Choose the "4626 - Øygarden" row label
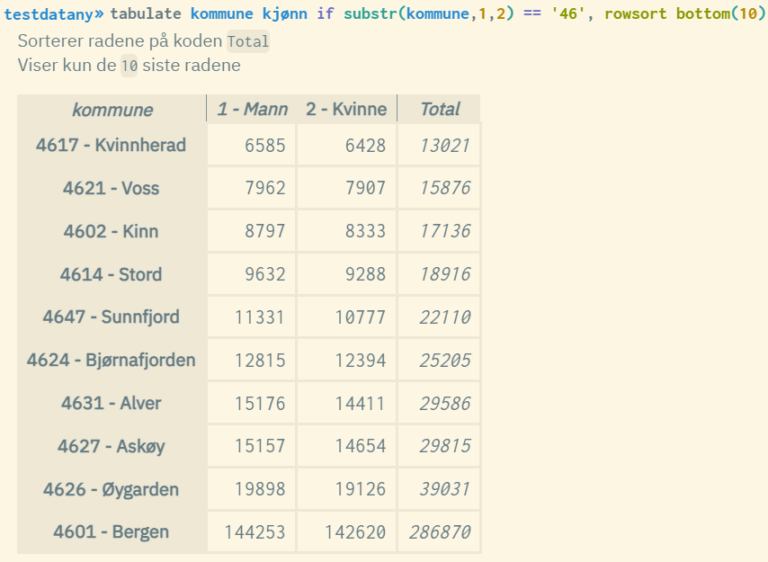Viewport: 768px width, 562px height. click(111, 489)
